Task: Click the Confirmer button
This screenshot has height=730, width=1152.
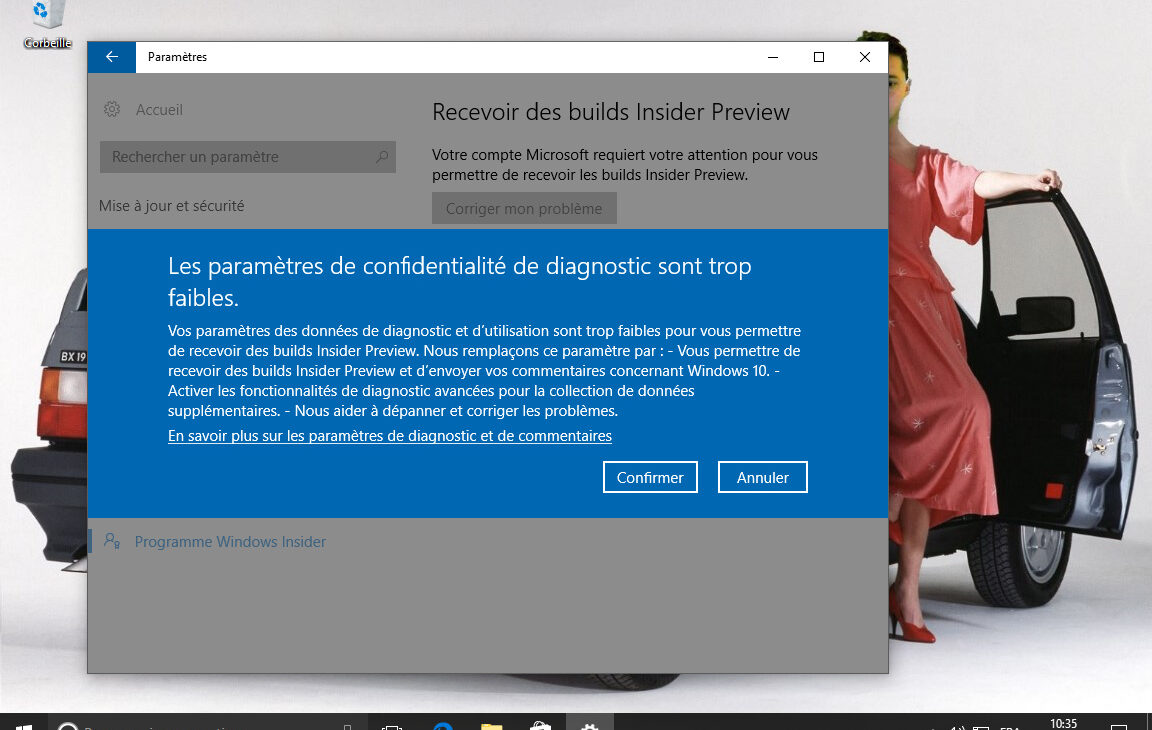Action: (649, 477)
